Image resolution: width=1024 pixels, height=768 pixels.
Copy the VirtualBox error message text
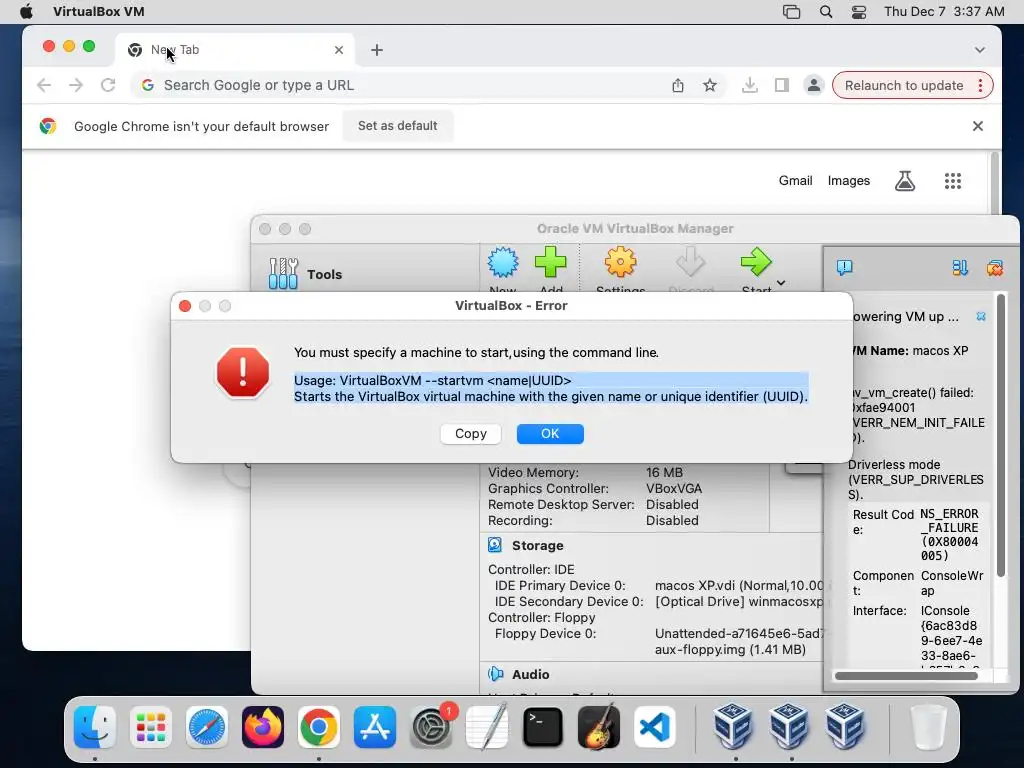click(470, 434)
